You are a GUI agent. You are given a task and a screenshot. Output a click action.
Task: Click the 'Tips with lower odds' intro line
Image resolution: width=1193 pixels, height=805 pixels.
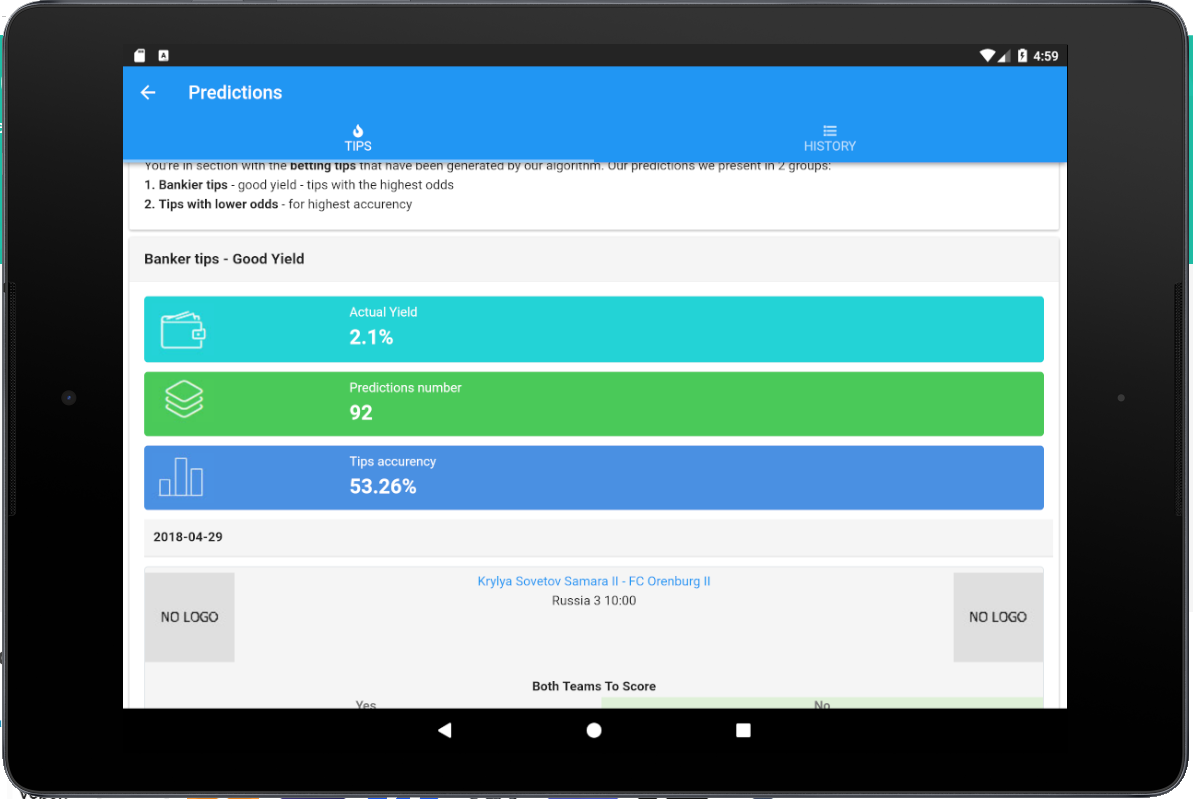tap(278, 205)
